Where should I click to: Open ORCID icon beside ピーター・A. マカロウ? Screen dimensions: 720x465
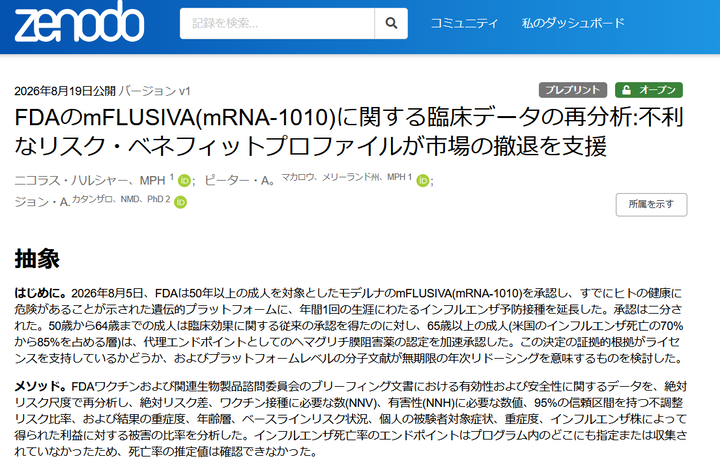click(x=423, y=181)
